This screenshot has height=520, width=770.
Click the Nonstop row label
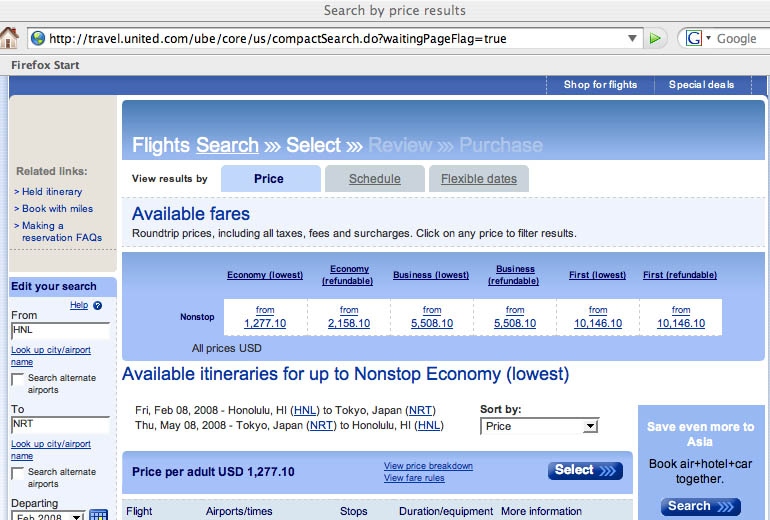pos(197,317)
